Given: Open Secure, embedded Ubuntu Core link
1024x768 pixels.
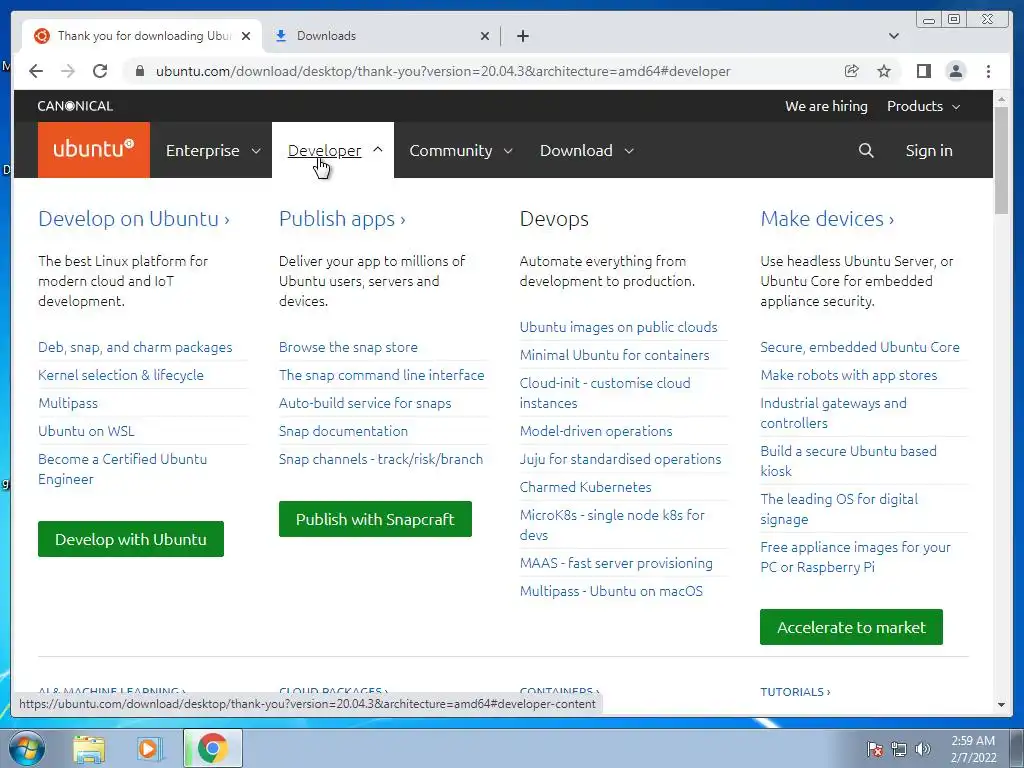Looking at the screenshot, I should point(860,347).
